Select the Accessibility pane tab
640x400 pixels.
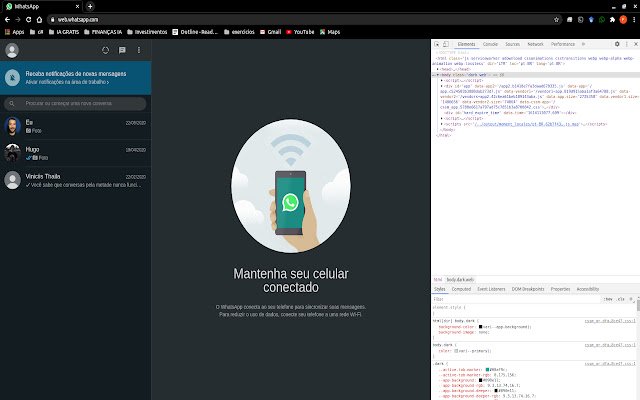588,289
